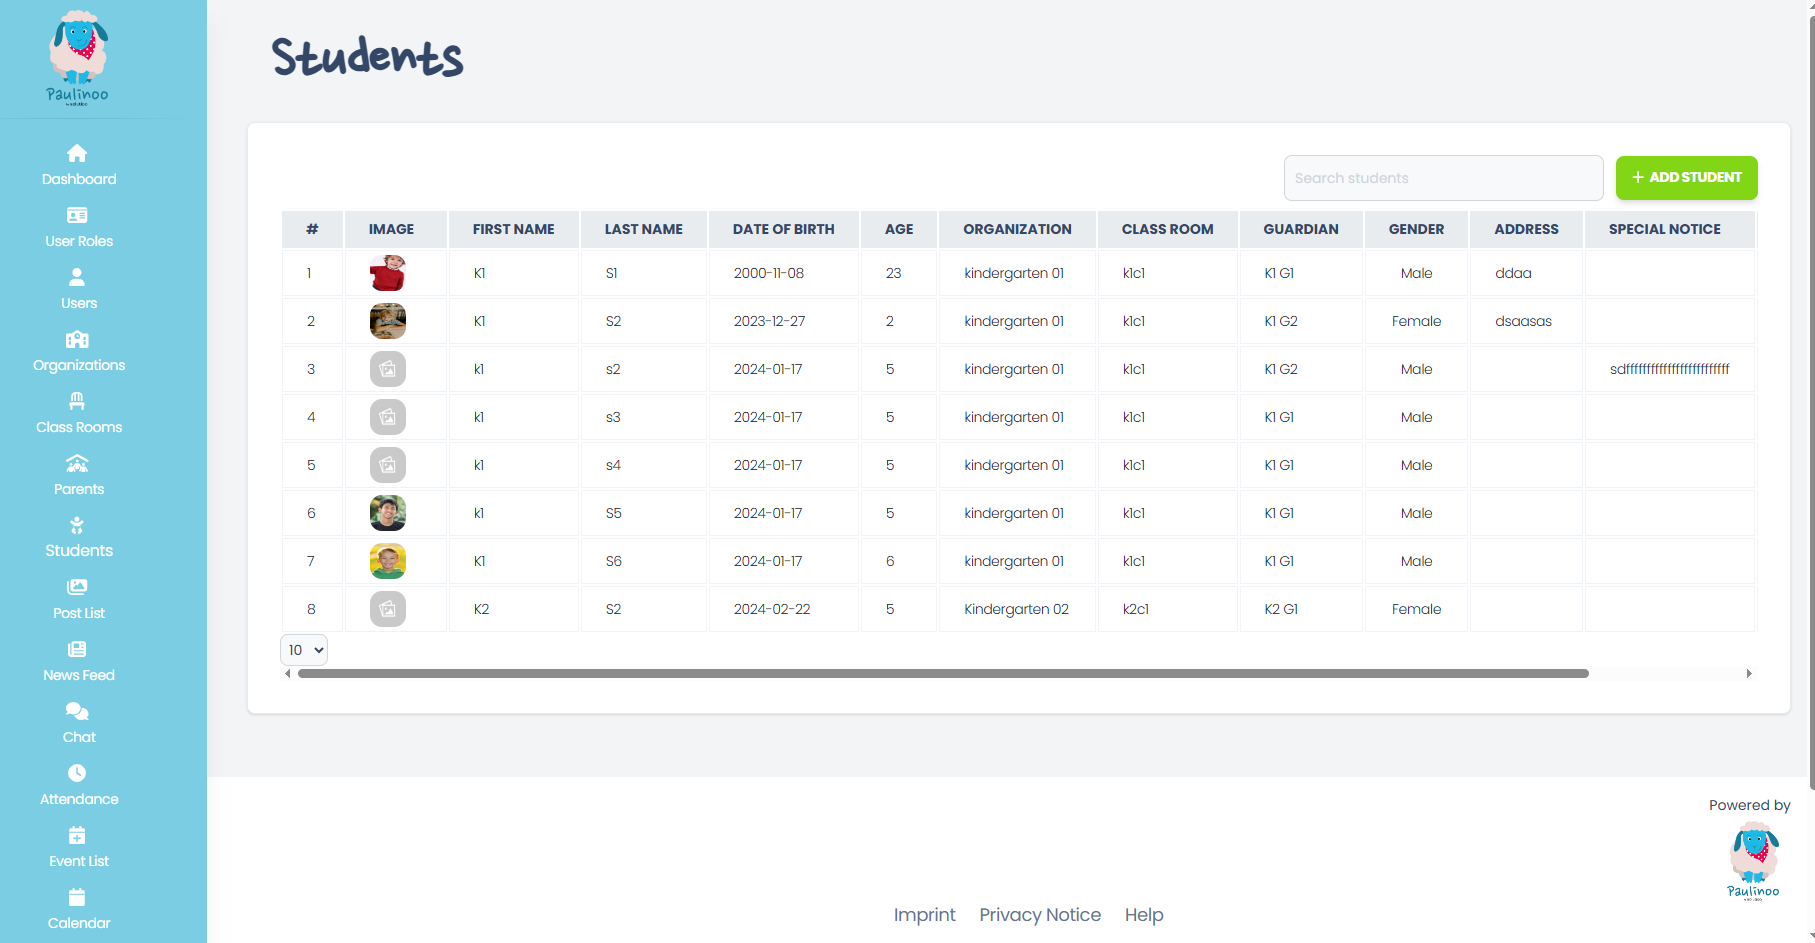Navigate to Organizations via sidebar icon
This screenshot has width=1815, height=943.
pyautogui.click(x=78, y=351)
